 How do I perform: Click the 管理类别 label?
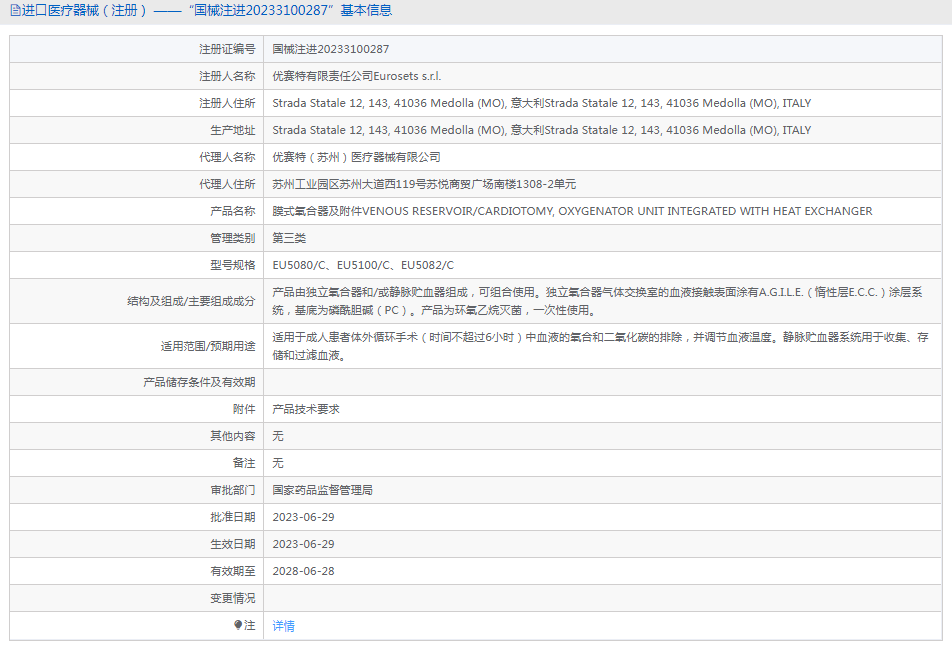233,238
